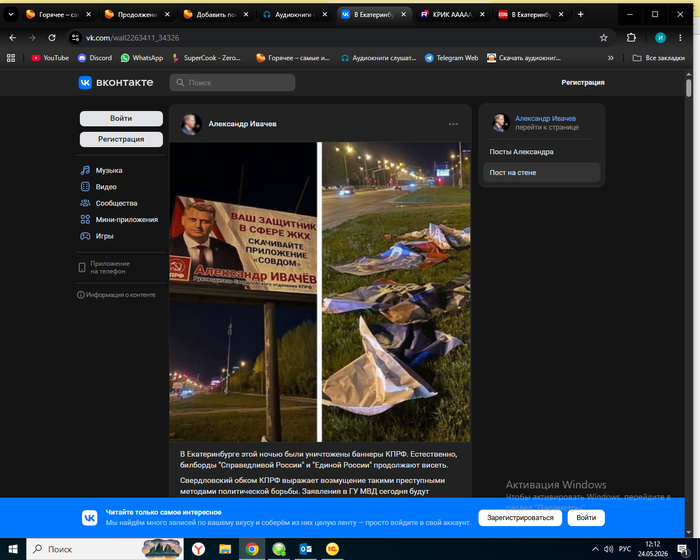
Task: Launch Yandex Browser from the taskbar
Action: click(x=198, y=549)
